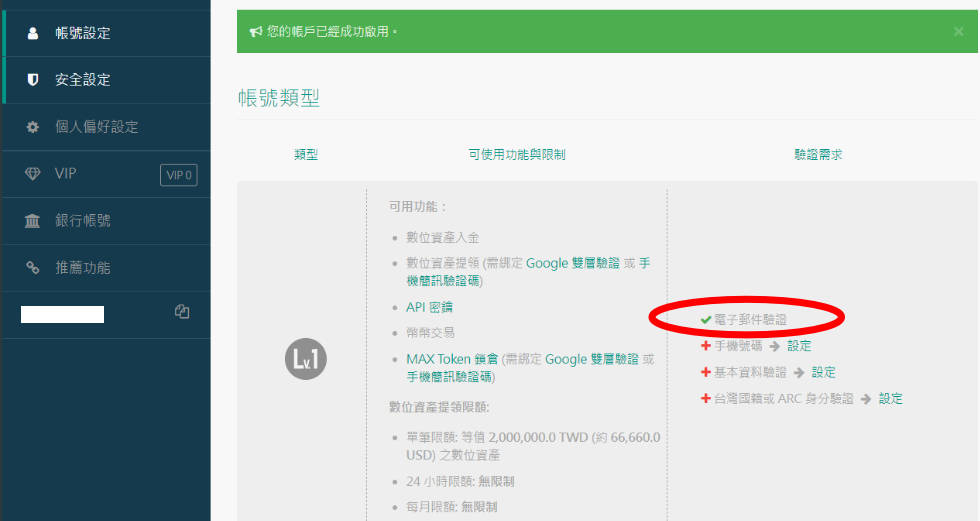Open the 安全設定 menu item
This screenshot has height=521, width=980.
tap(106, 80)
